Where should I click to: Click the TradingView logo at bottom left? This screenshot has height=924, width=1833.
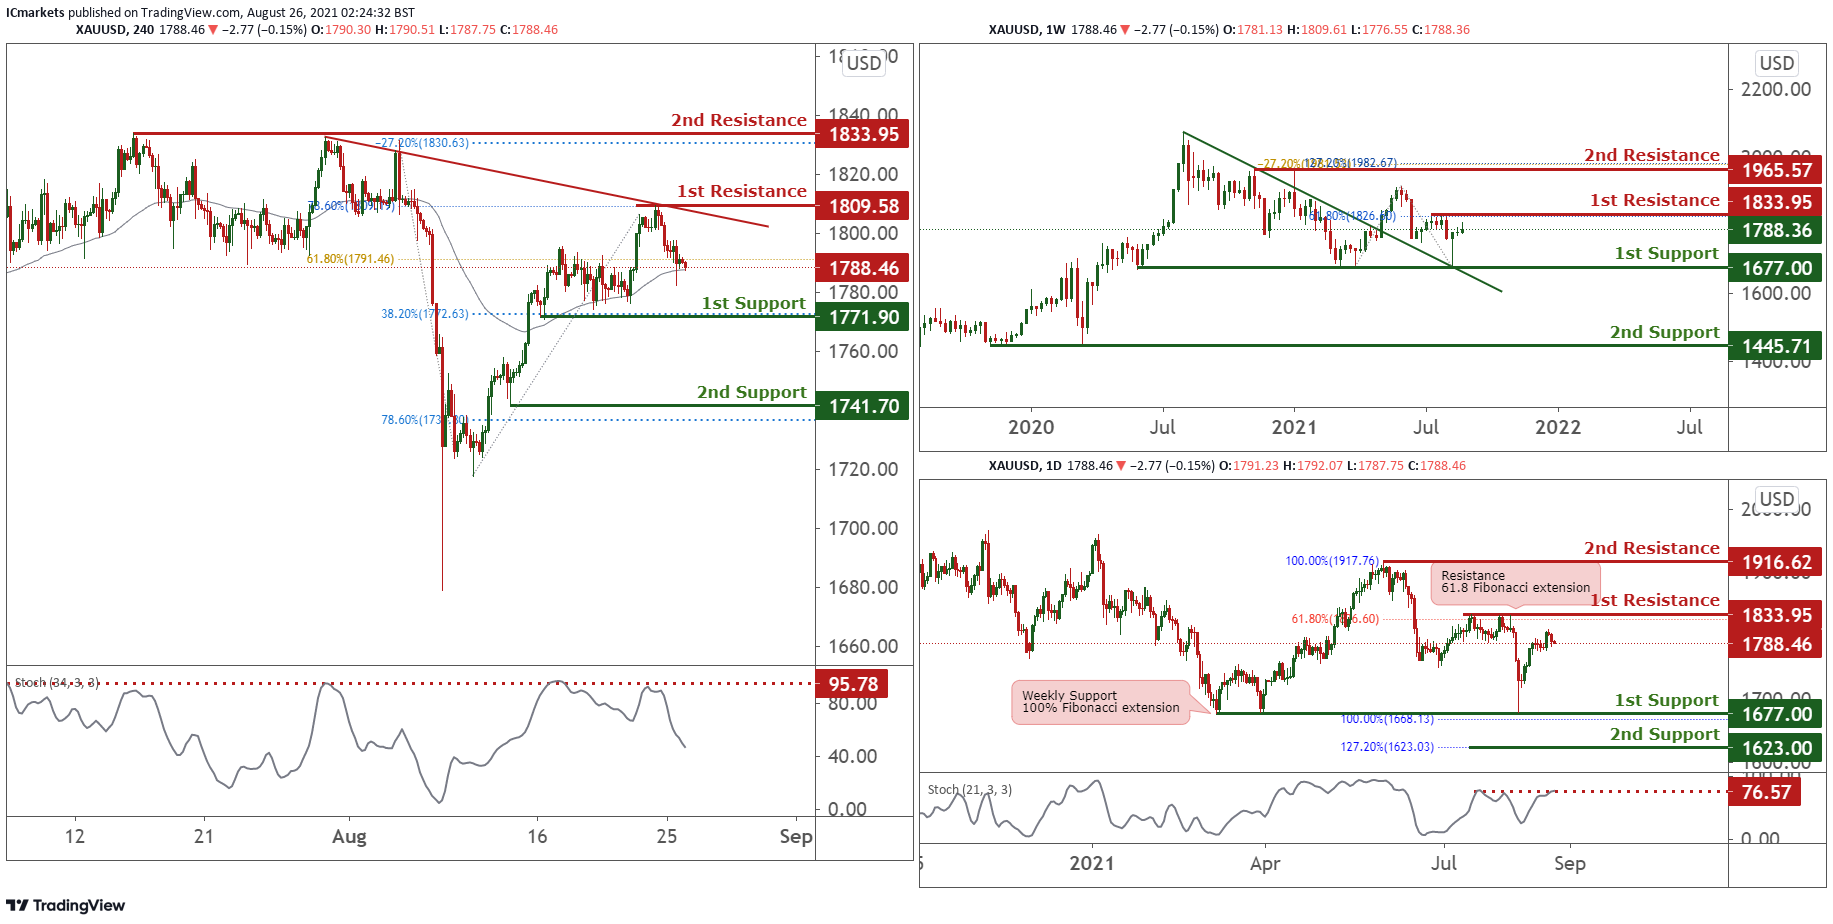pyautogui.click(x=66, y=905)
